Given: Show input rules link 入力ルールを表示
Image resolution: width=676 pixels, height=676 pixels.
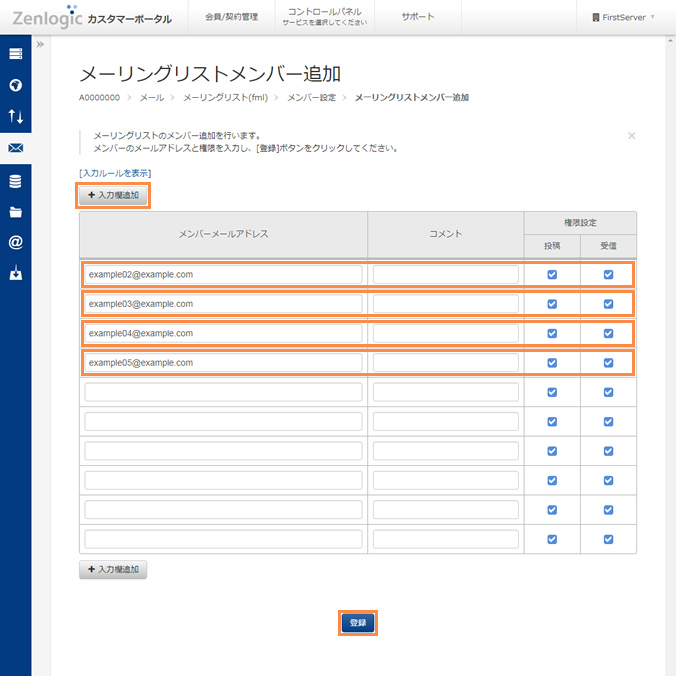Looking at the screenshot, I should point(115,173).
